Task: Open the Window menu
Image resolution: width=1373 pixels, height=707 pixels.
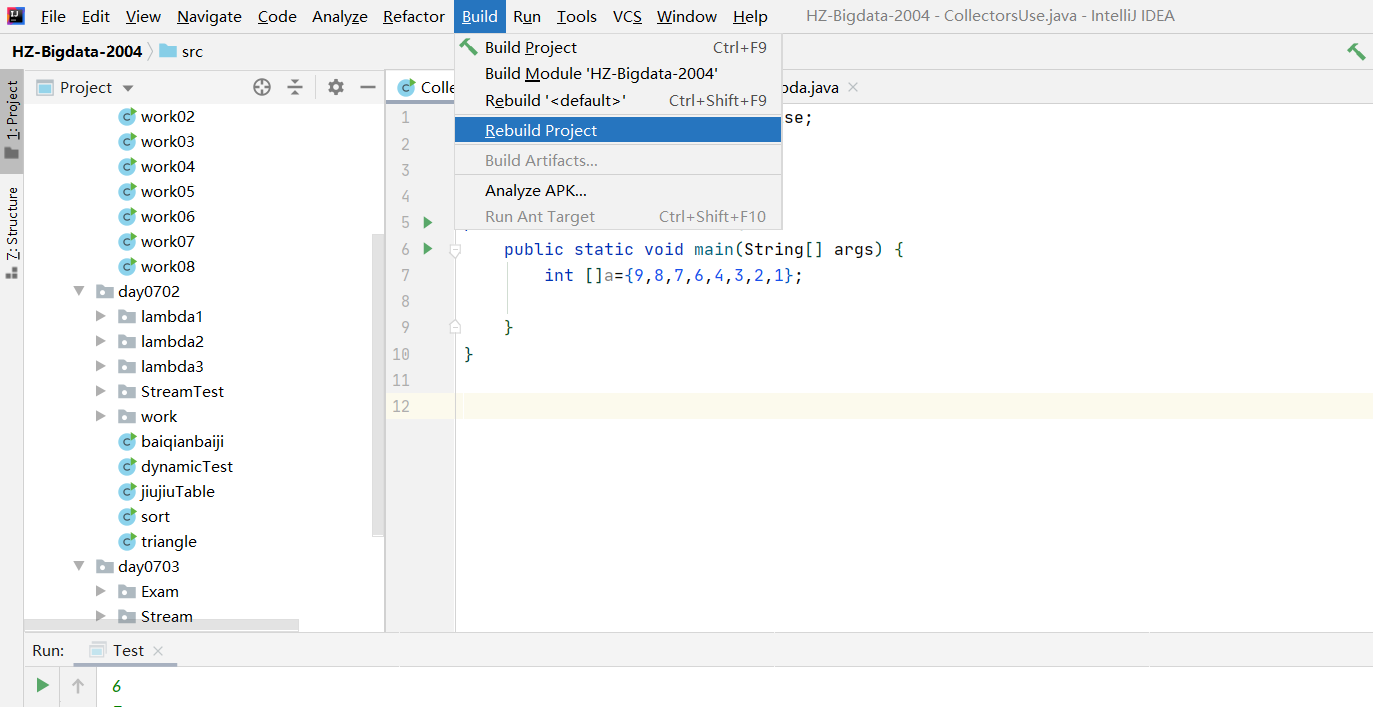Action: coord(687,16)
